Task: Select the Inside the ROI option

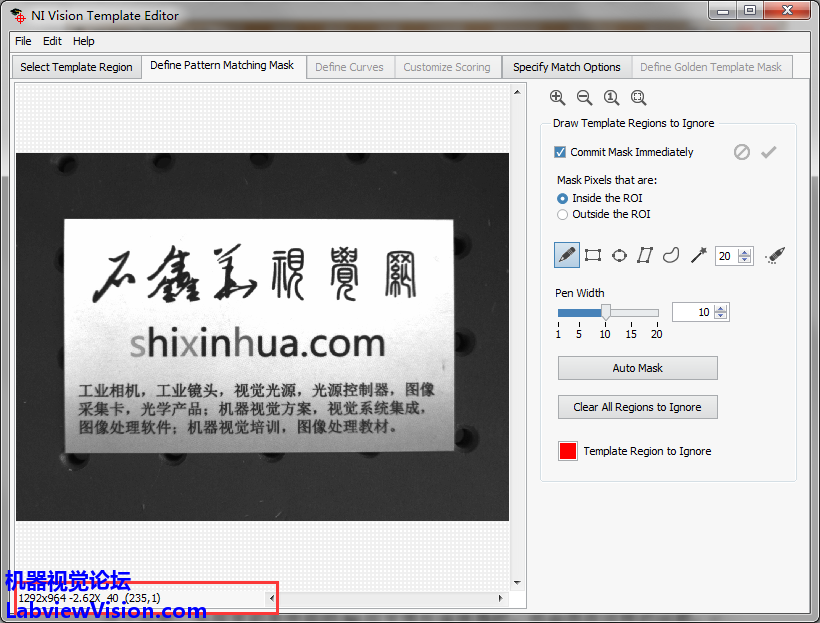Action: point(563,198)
